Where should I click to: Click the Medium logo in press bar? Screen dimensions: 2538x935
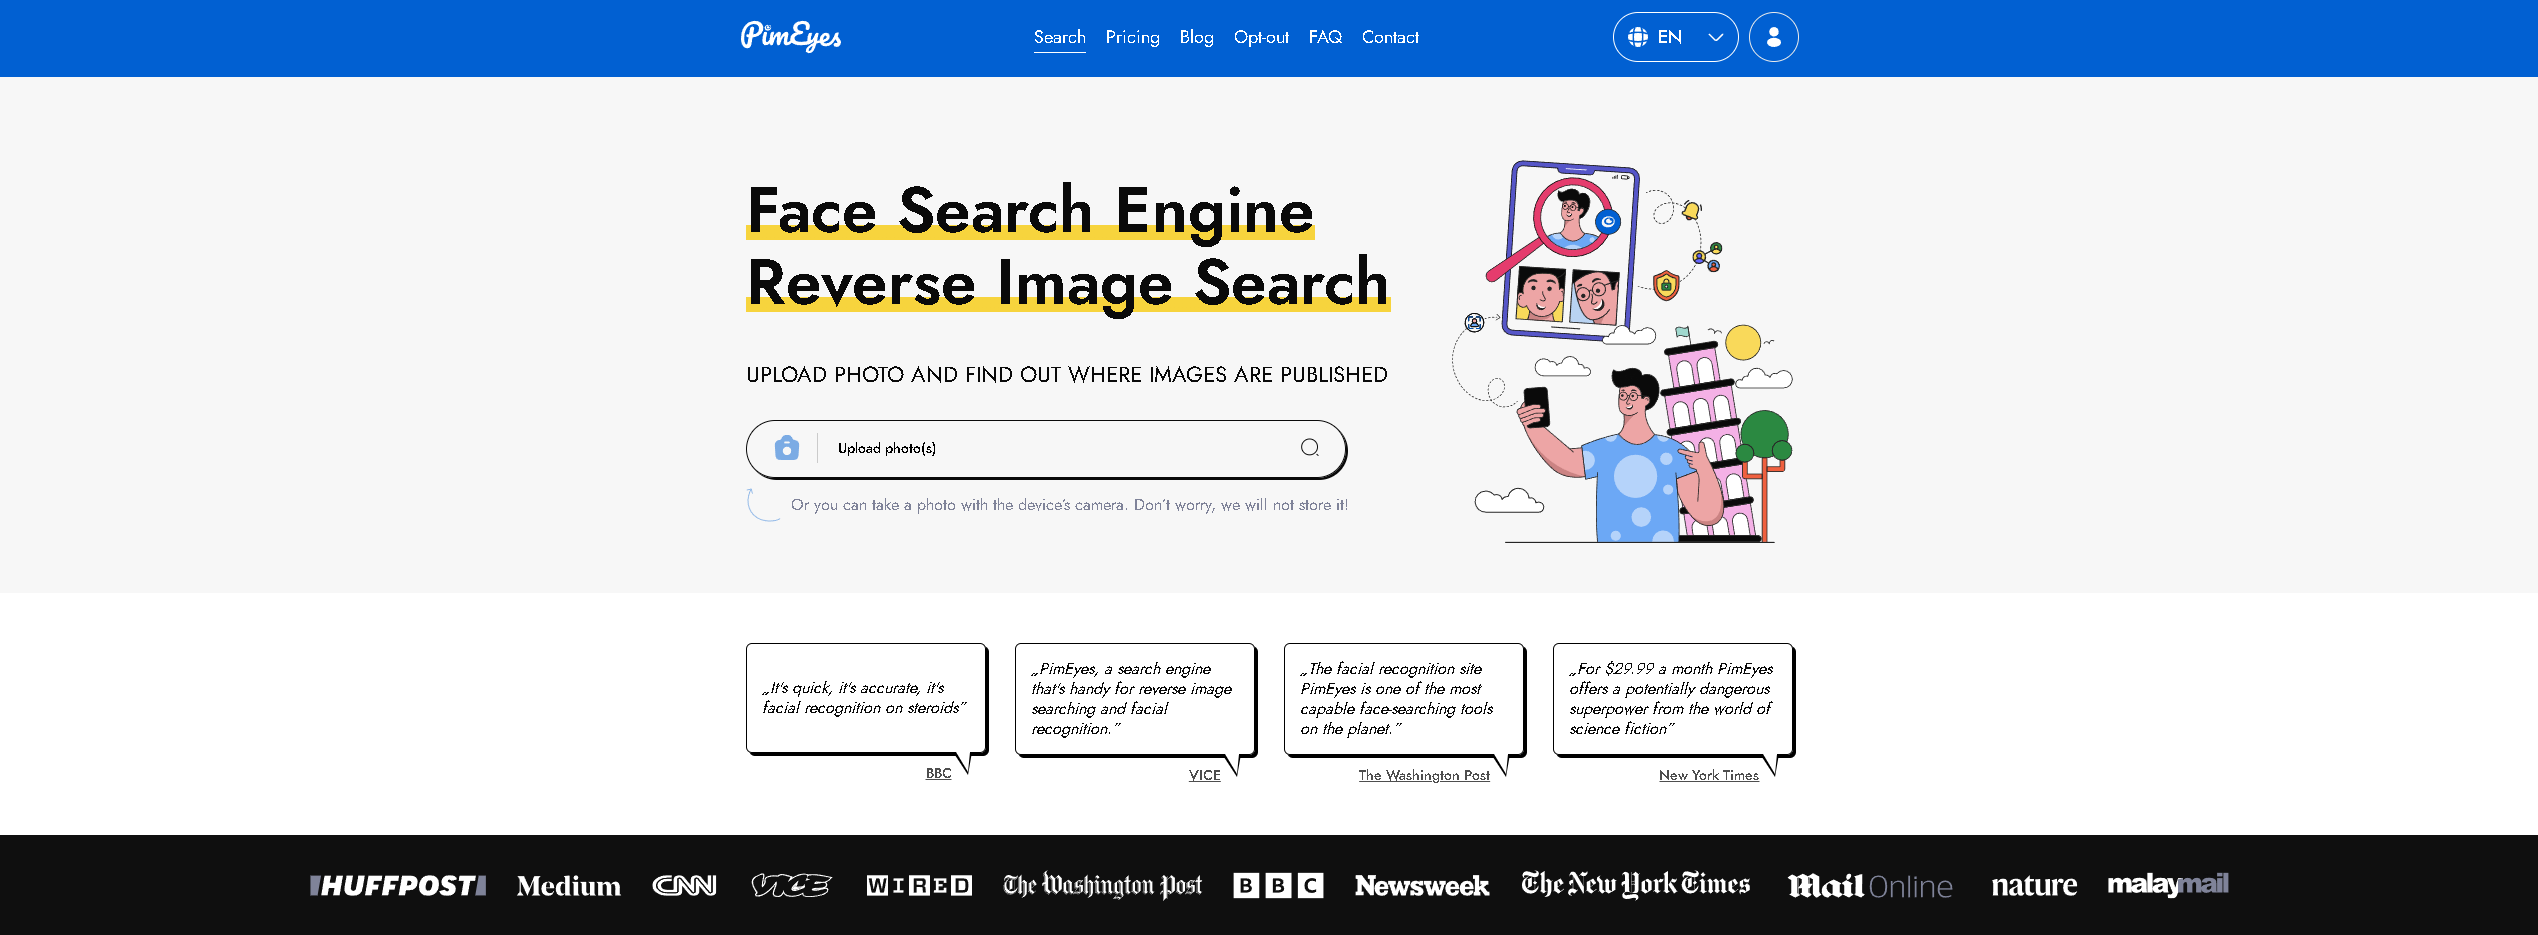(568, 886)
